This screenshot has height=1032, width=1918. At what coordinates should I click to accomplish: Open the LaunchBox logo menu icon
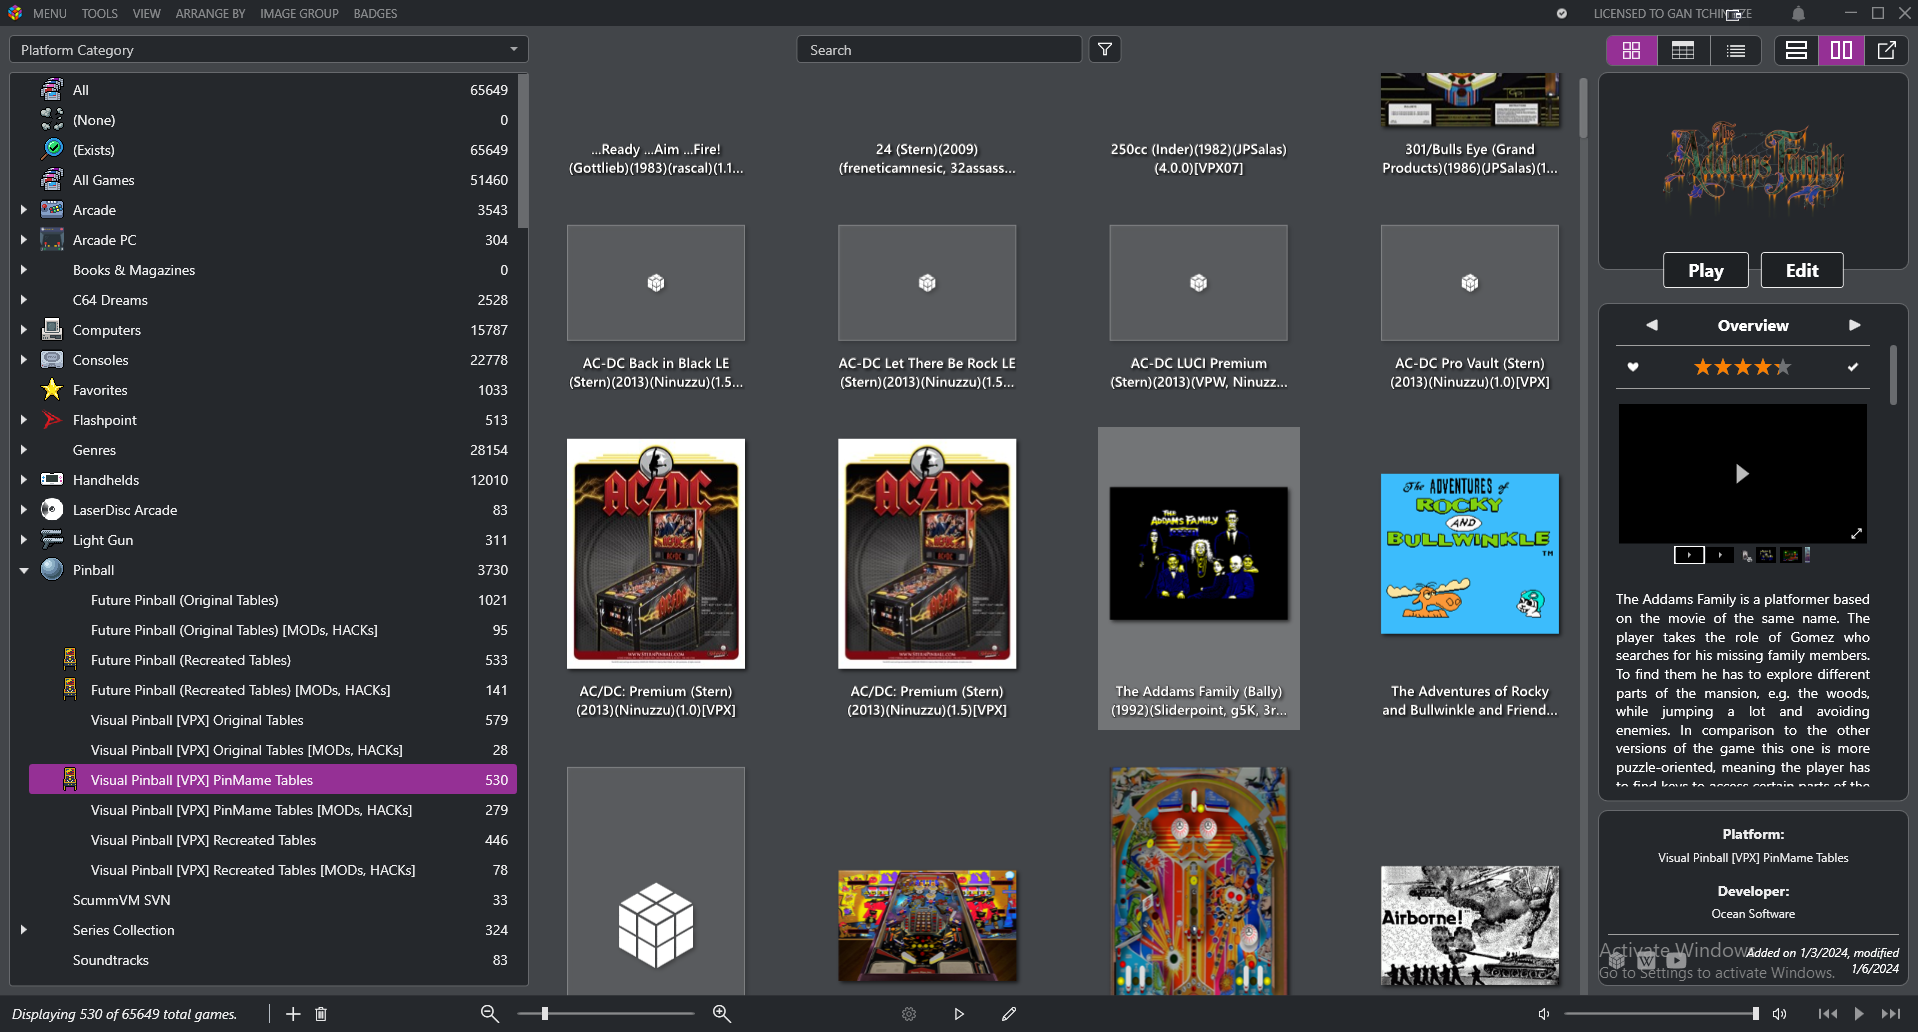click(x=14, y=13)
